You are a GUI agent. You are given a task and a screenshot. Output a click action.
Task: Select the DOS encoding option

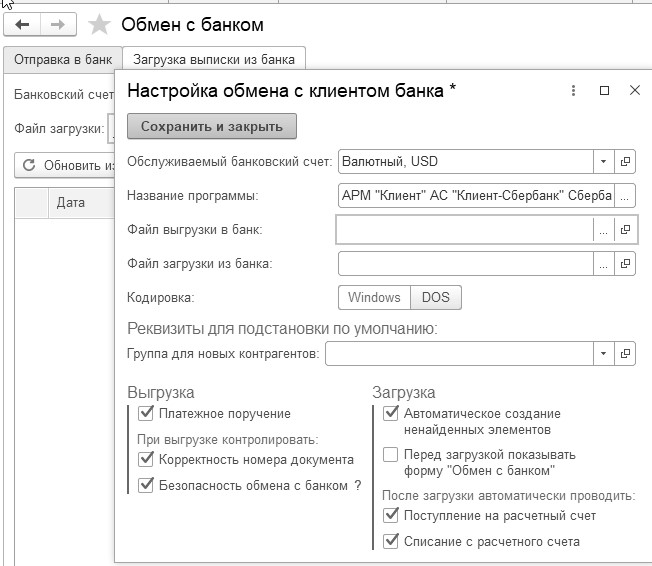point(436,297)
